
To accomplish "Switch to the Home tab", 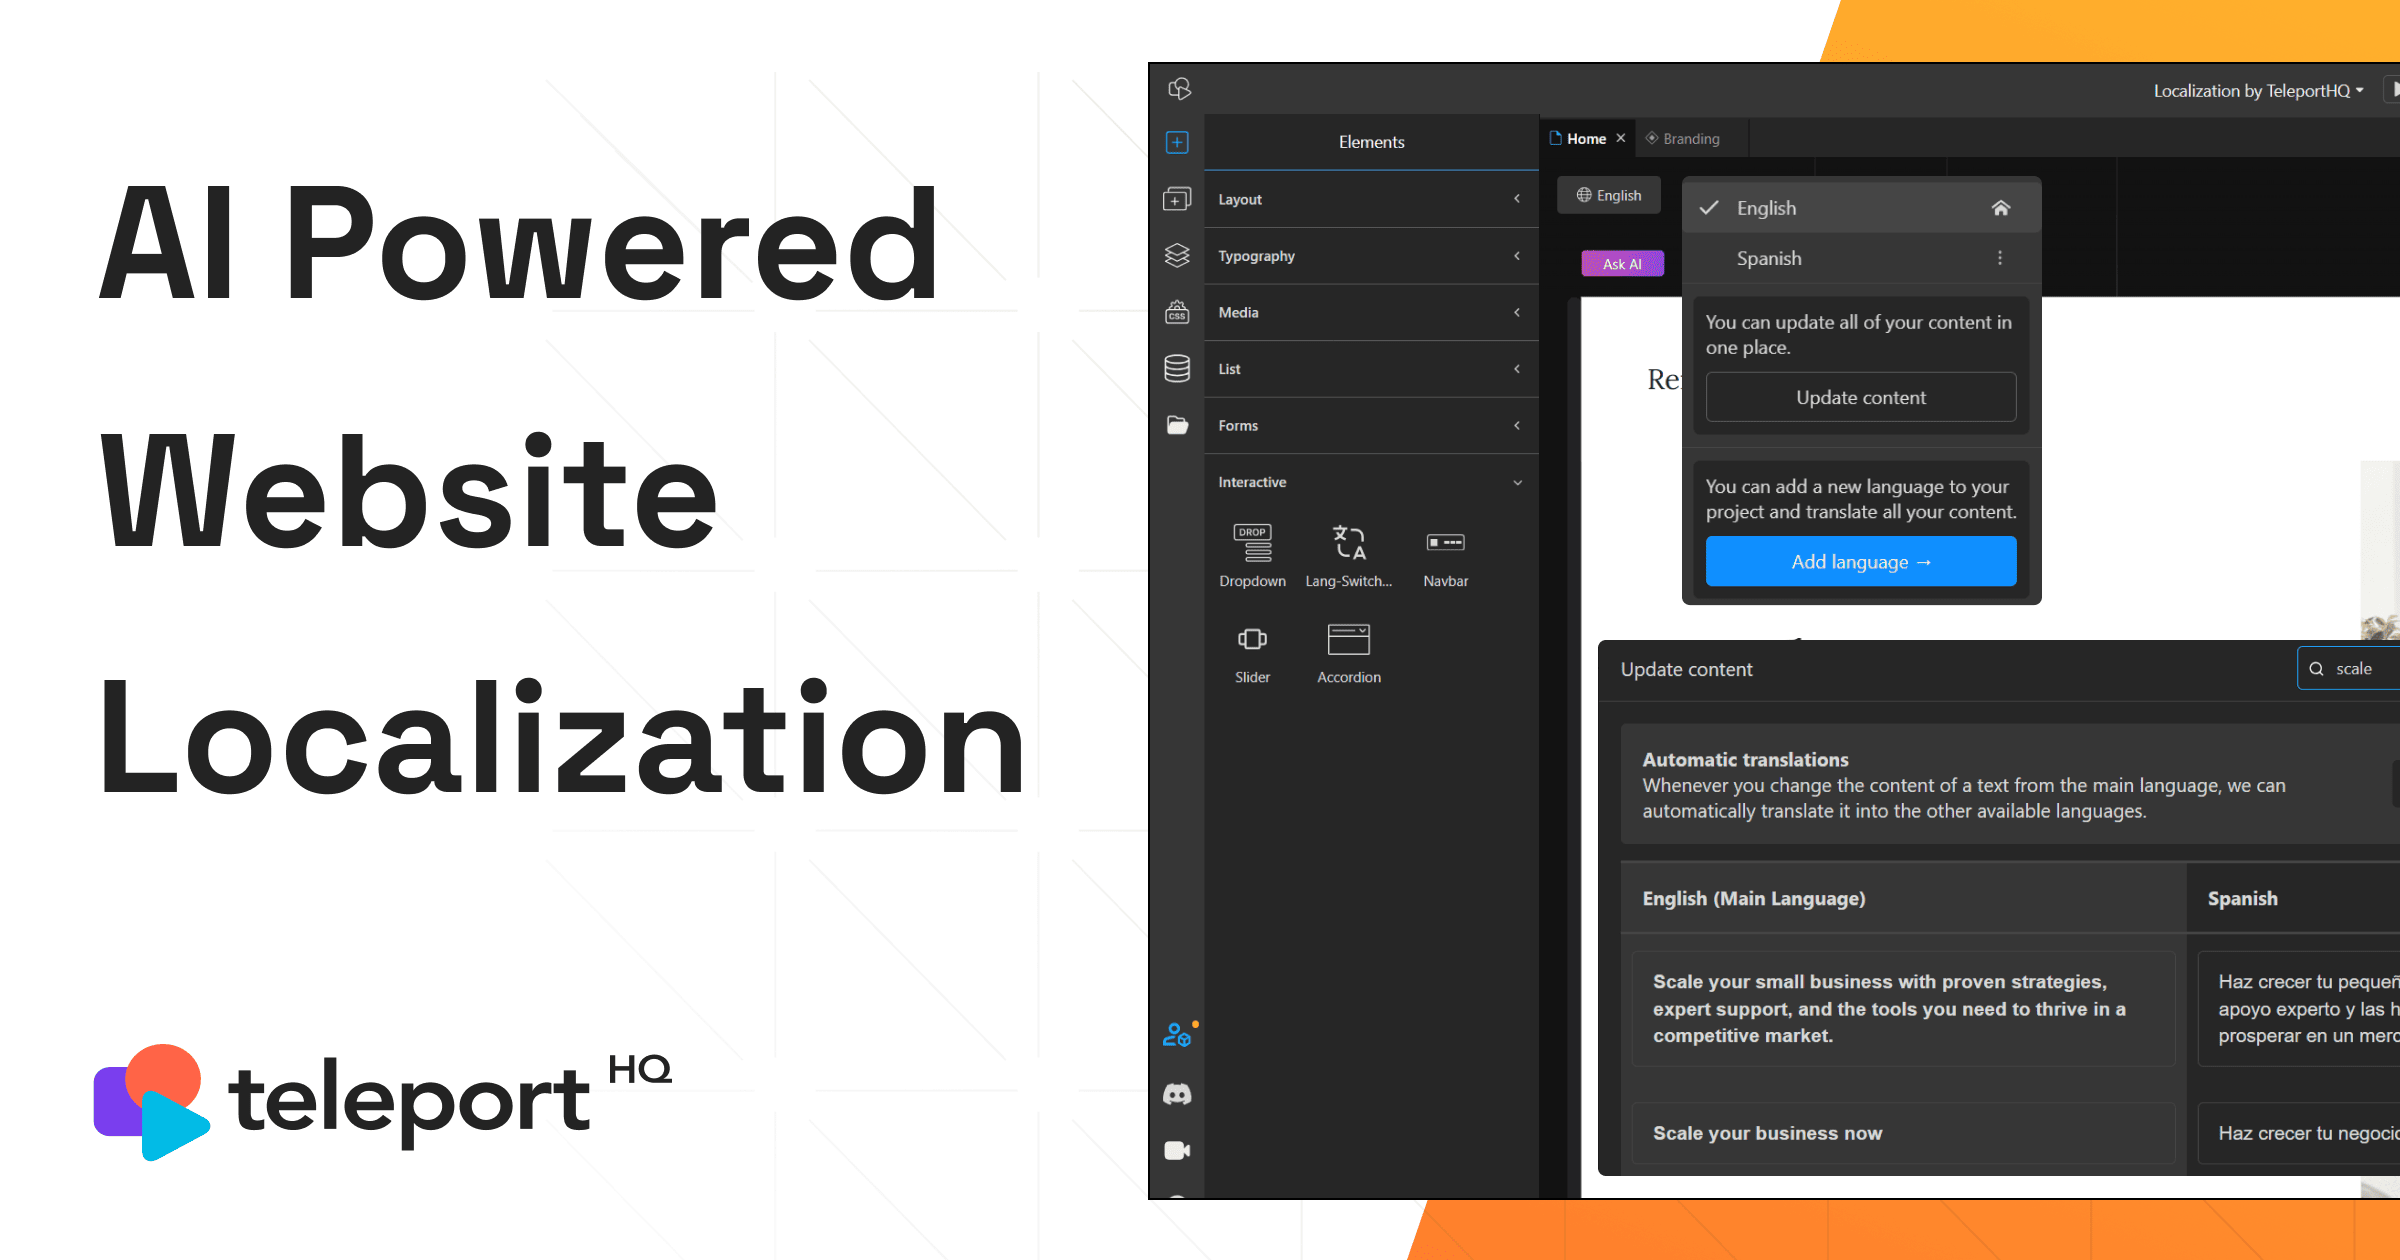I will click(x=1586, y=138).
